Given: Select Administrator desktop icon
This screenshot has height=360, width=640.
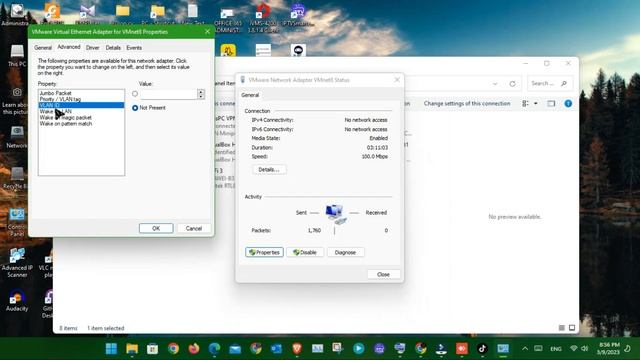Looking at the screenshot, I should click(x=16, y=15).
